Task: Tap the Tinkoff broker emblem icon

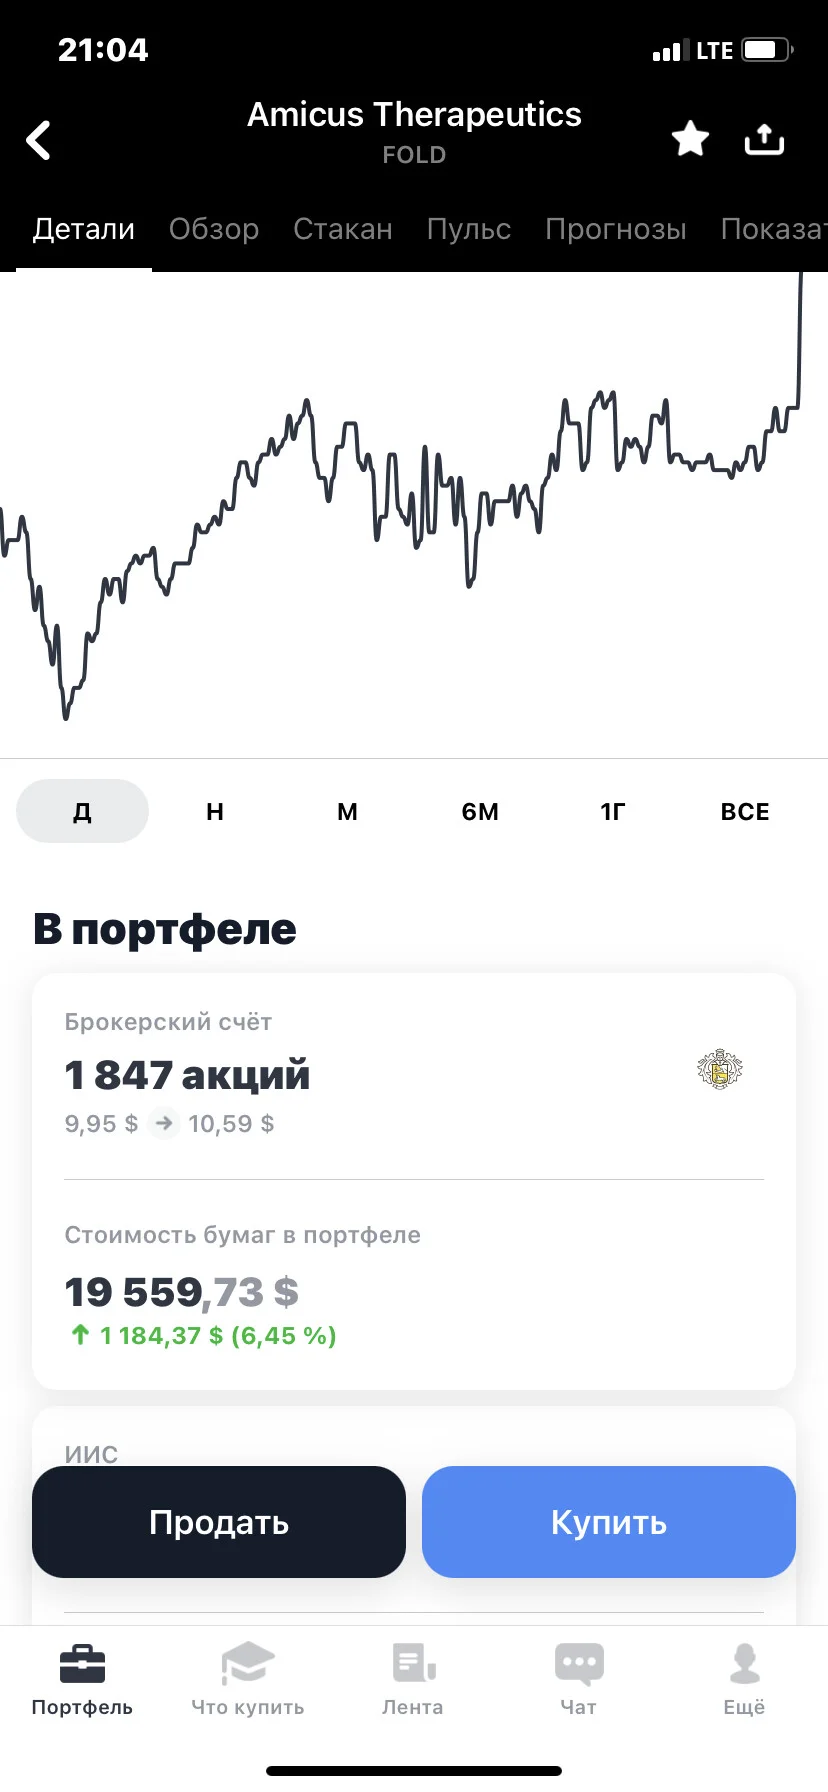Action: click(720, 1069)
